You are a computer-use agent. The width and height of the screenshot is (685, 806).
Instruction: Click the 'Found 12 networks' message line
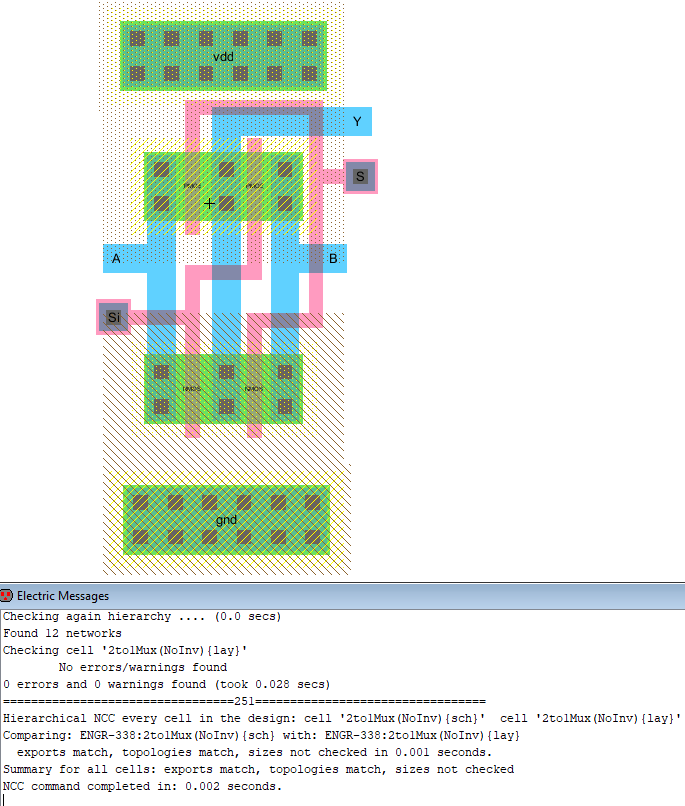pos(62,633)
